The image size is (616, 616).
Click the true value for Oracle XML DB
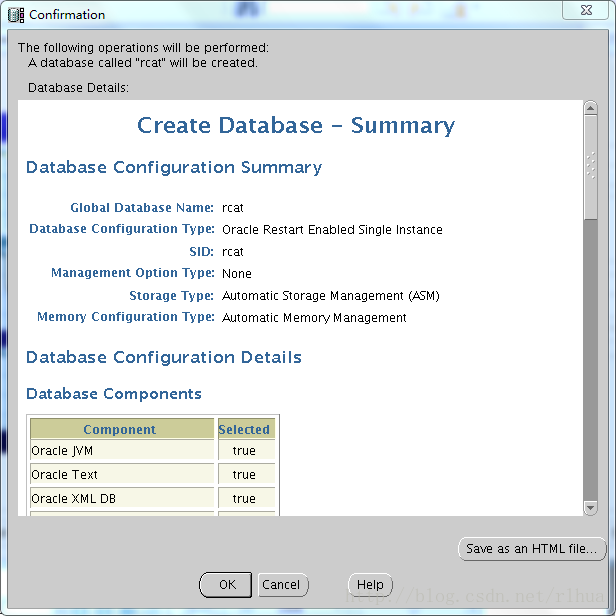point(246,499)
